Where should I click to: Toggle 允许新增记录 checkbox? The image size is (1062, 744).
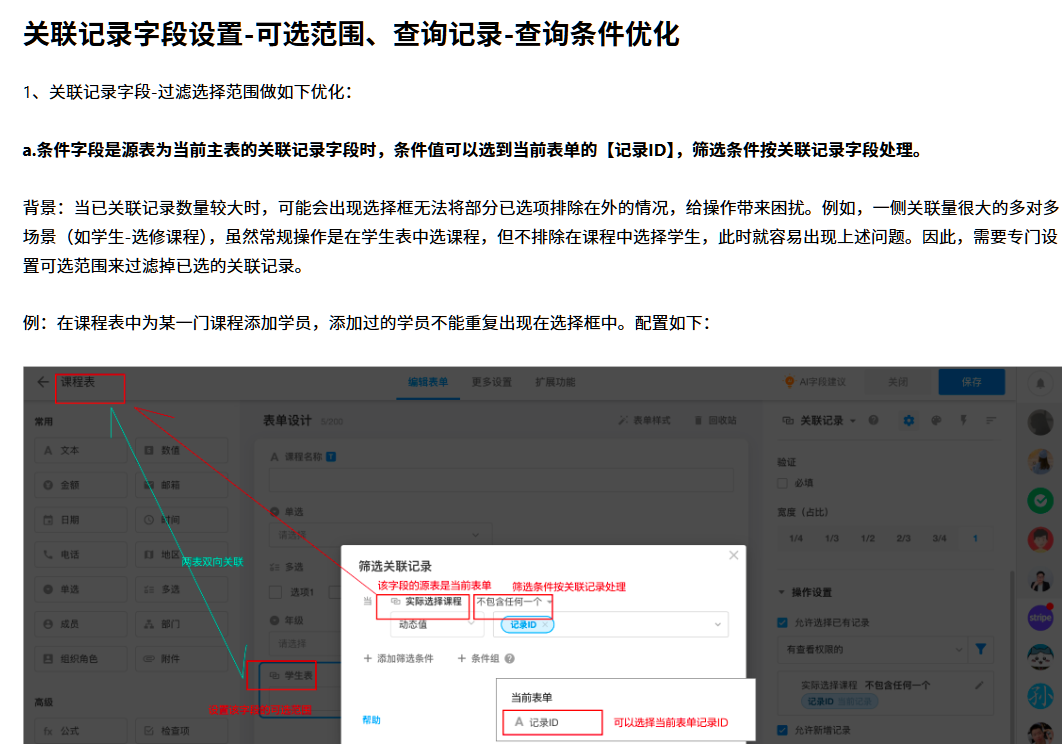(782, 730)
